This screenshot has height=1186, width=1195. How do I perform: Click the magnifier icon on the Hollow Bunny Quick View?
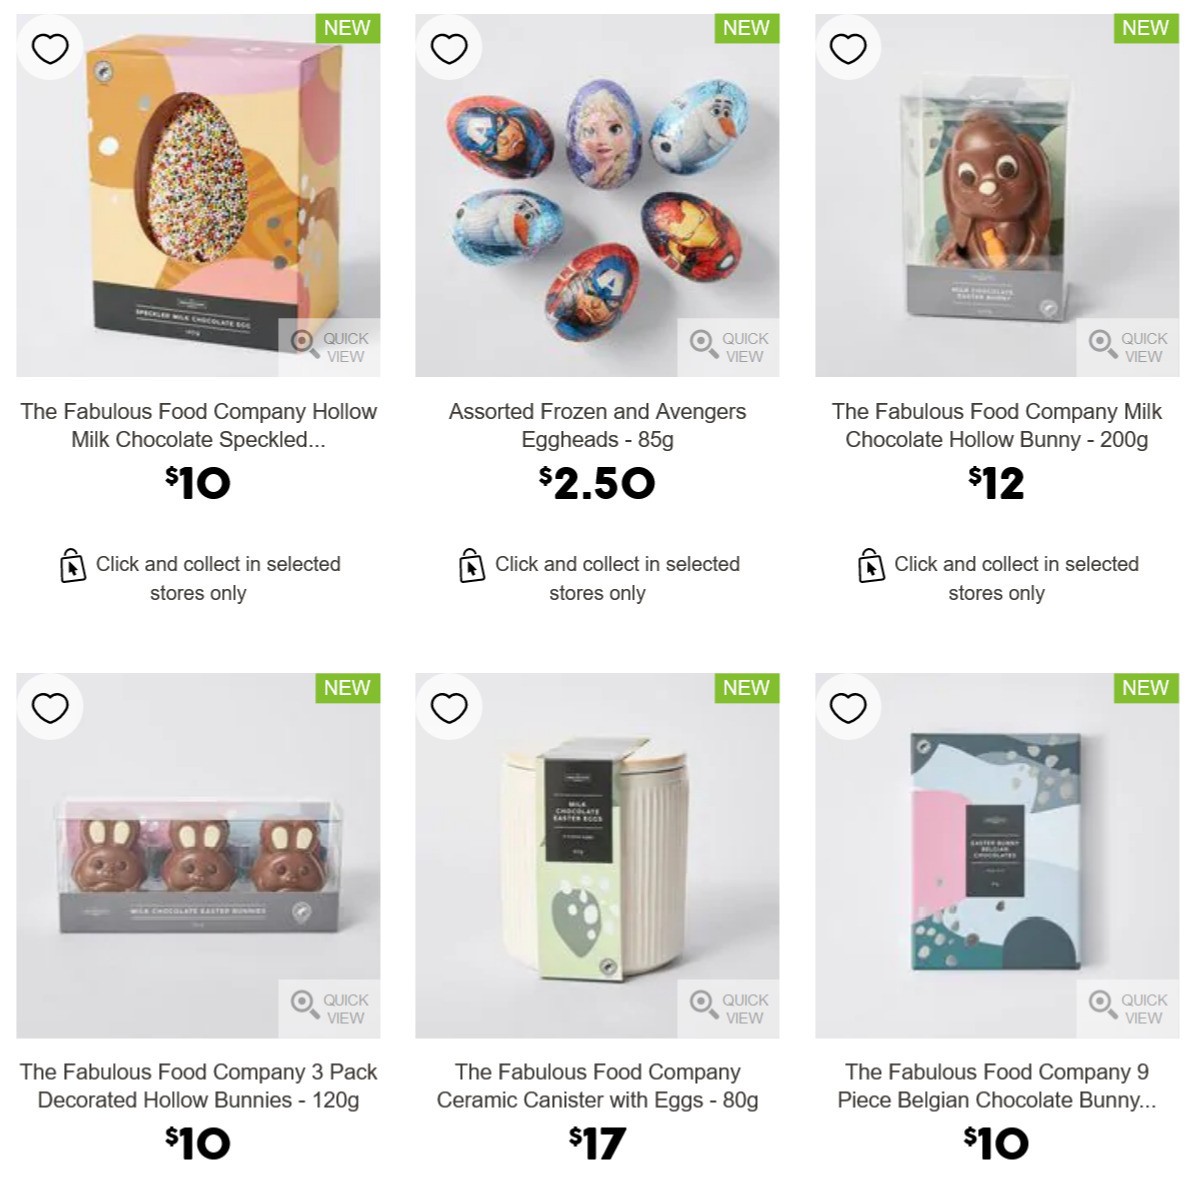pos(1103,345)
